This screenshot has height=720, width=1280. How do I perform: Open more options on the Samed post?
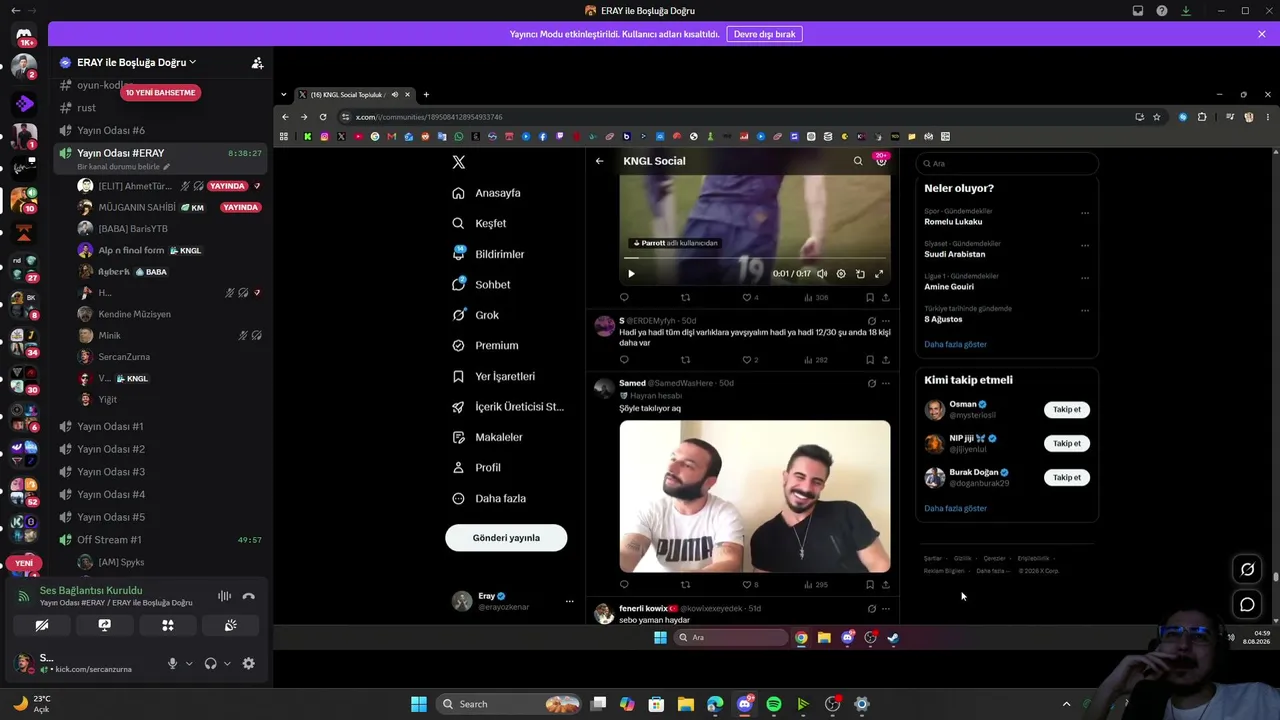[x=885, y=383]
